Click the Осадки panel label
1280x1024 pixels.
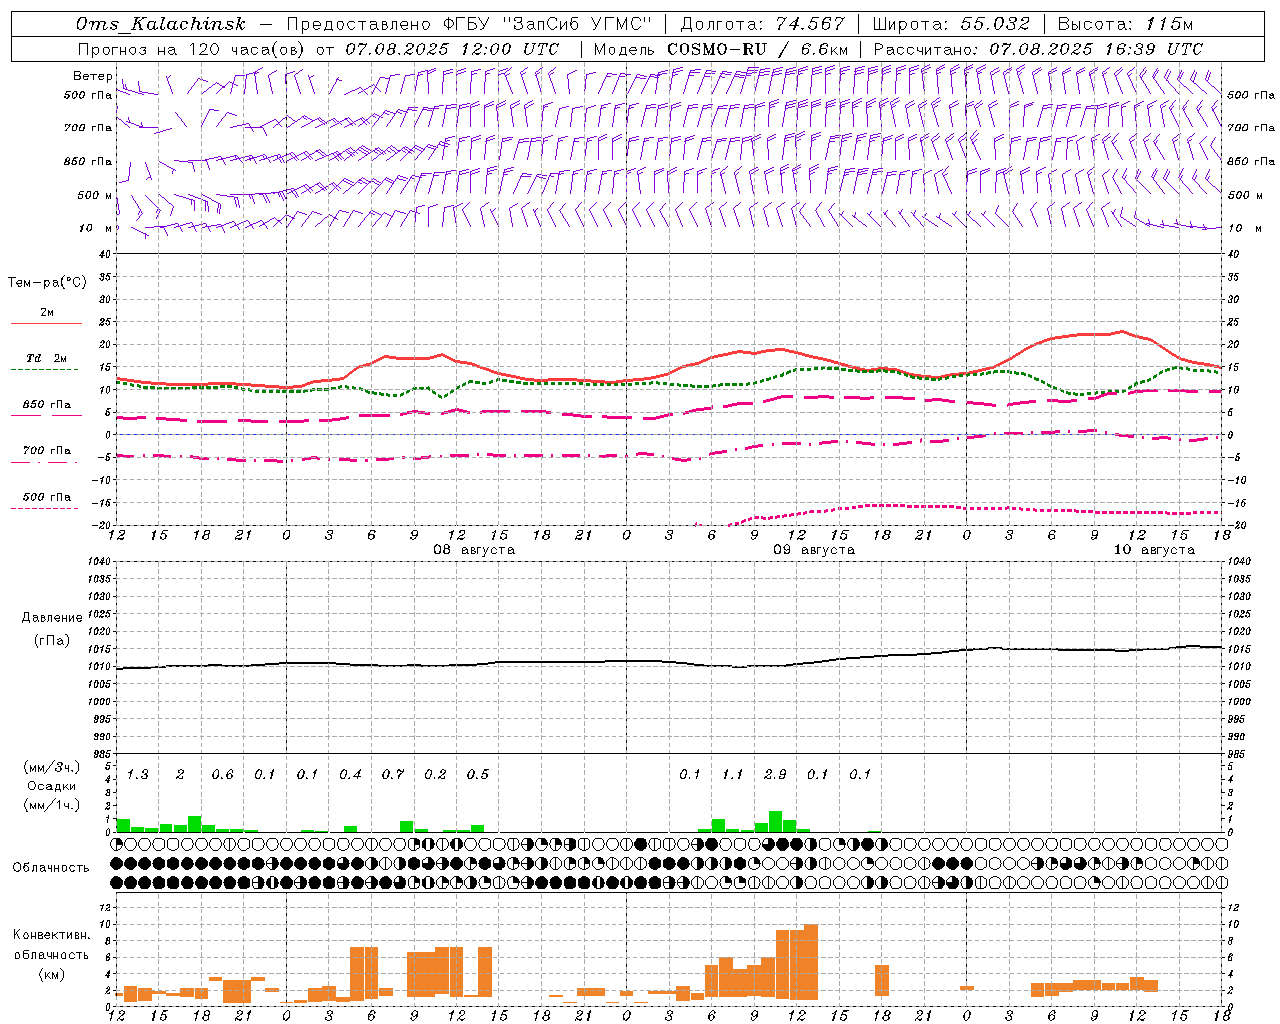pyautogui.click(x=51, y=786)
